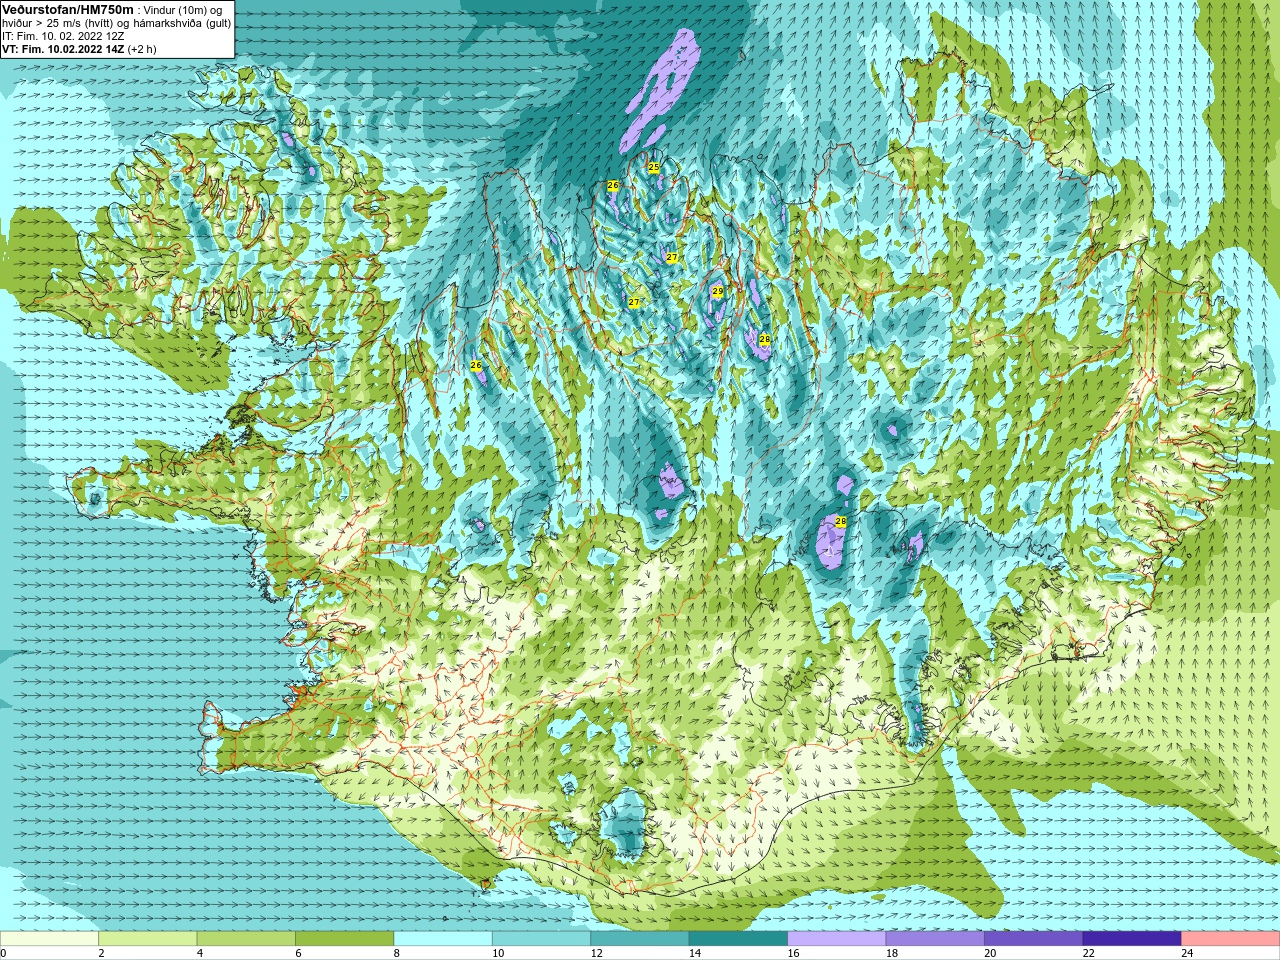Image resolution: width=1280 pixels, height=960 pixels.
Task: Select the 10–12 m/s turquoise legend swatch
Action: 541,939
